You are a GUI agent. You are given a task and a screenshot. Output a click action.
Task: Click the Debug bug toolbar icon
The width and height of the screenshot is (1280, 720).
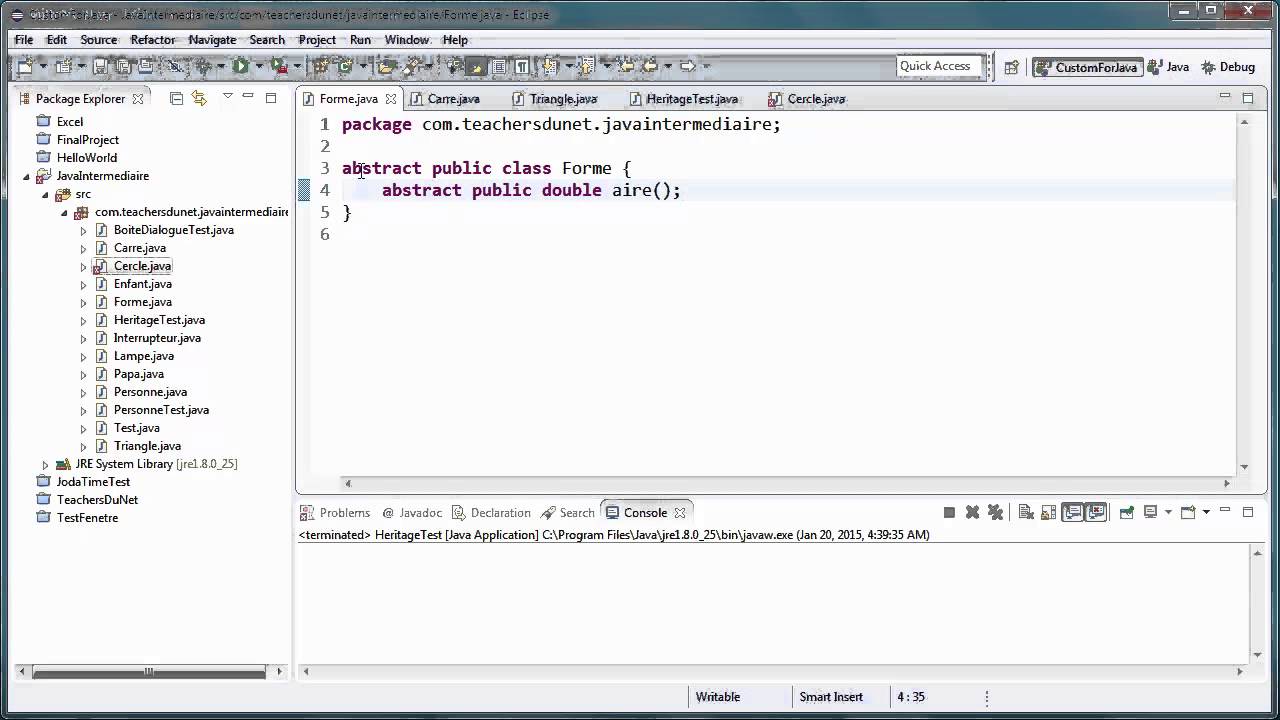[x=203, y=66]
